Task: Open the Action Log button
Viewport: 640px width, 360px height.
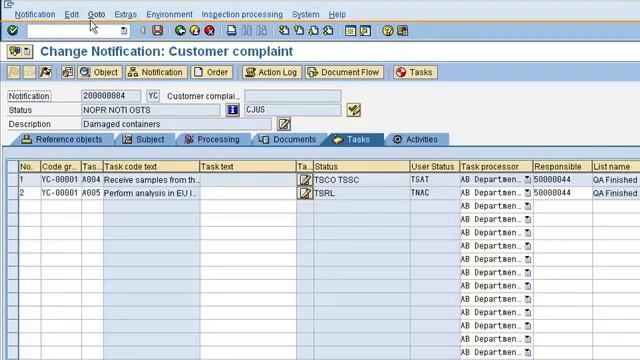Action: (271, 72)
